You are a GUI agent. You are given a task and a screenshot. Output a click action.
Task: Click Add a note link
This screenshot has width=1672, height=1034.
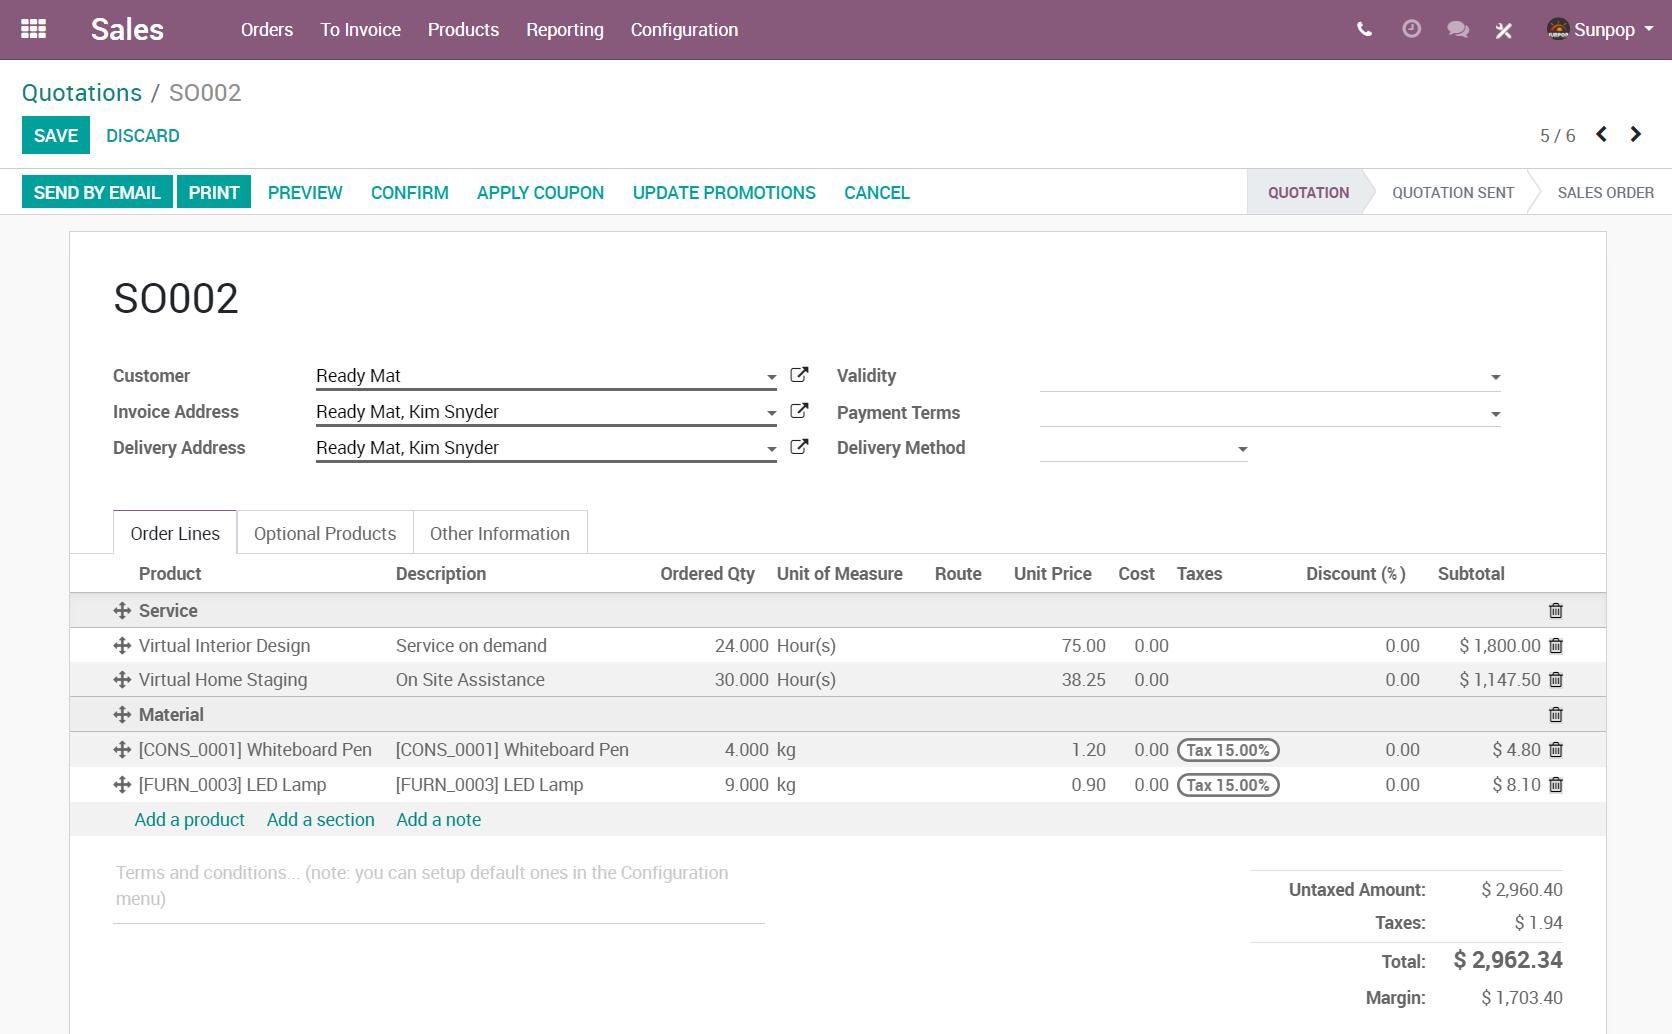coord(439,819)
